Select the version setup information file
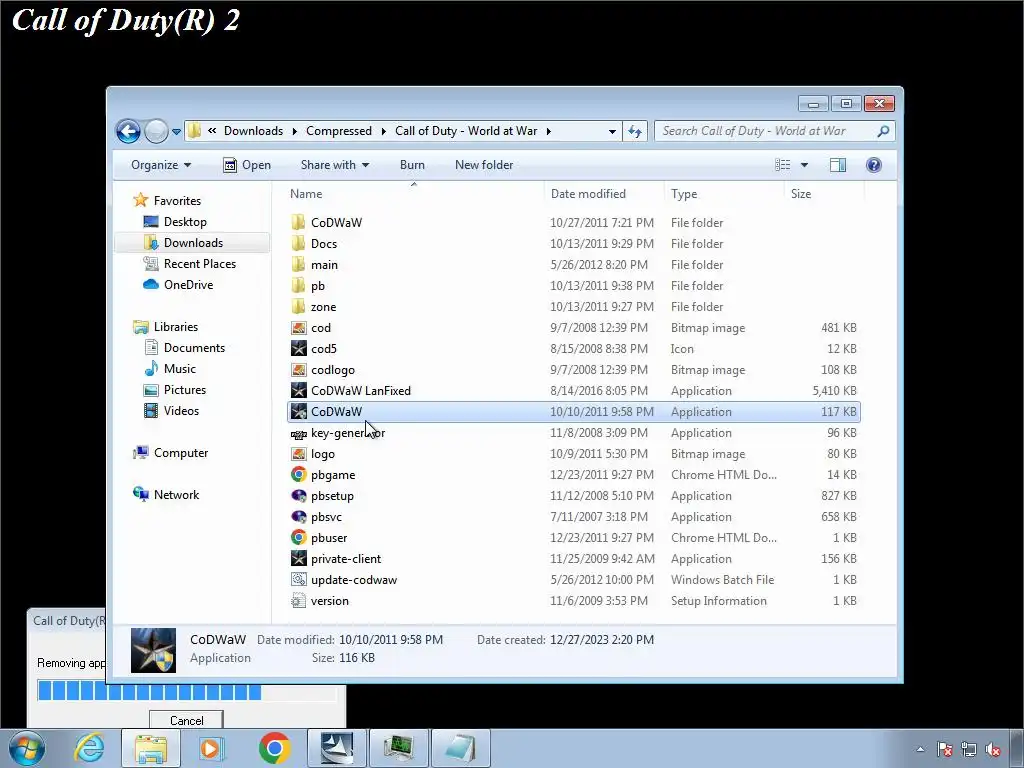1024x768 pixels. tap(573, 601)
